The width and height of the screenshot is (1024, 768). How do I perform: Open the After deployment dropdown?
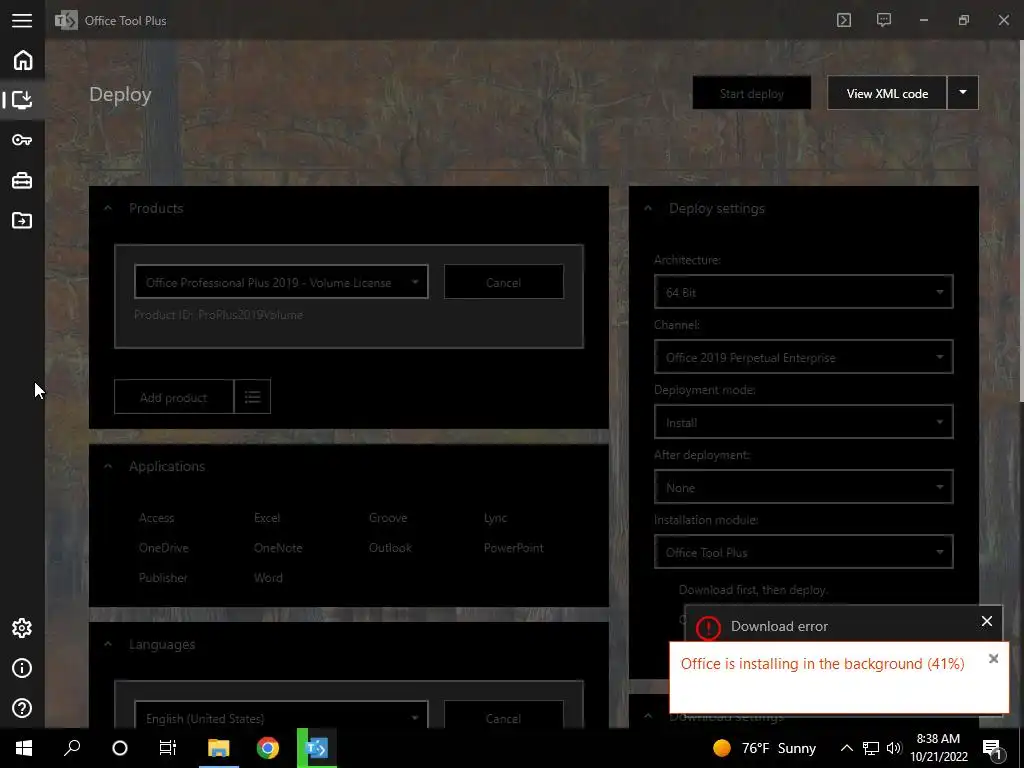(803, 487)
